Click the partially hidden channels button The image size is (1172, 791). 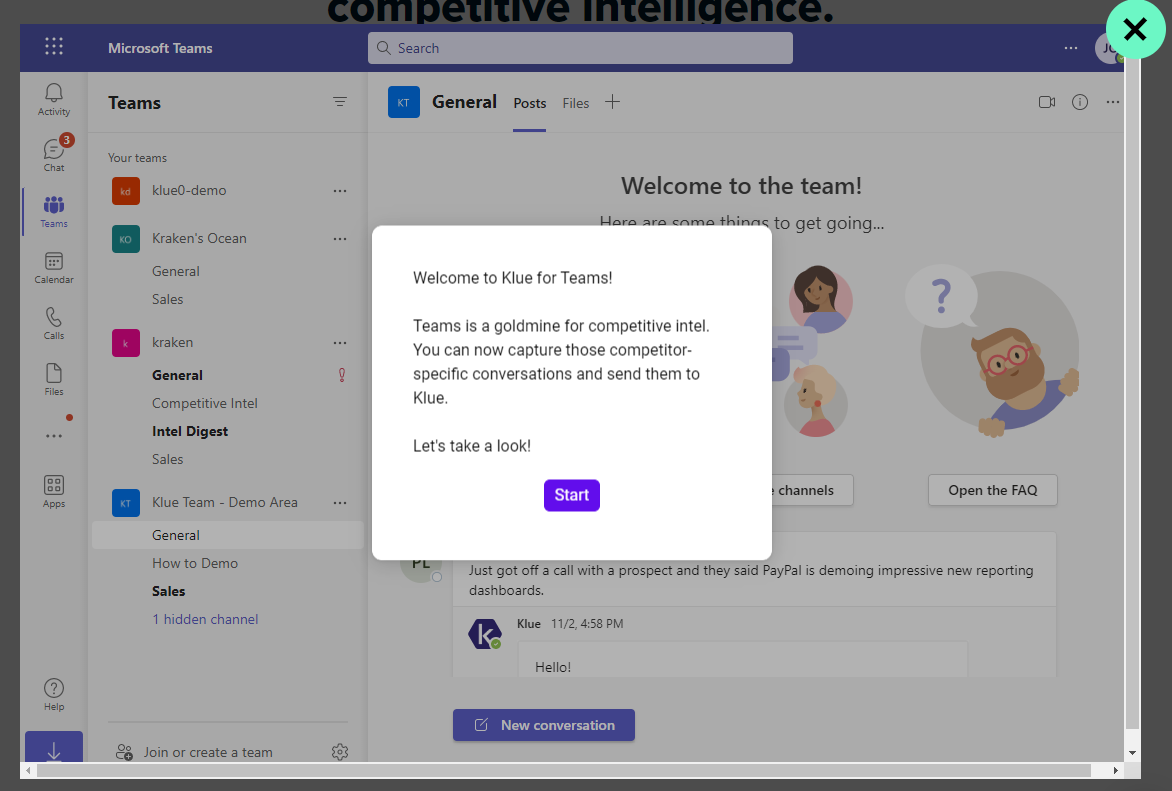click(x=812, y=490)
